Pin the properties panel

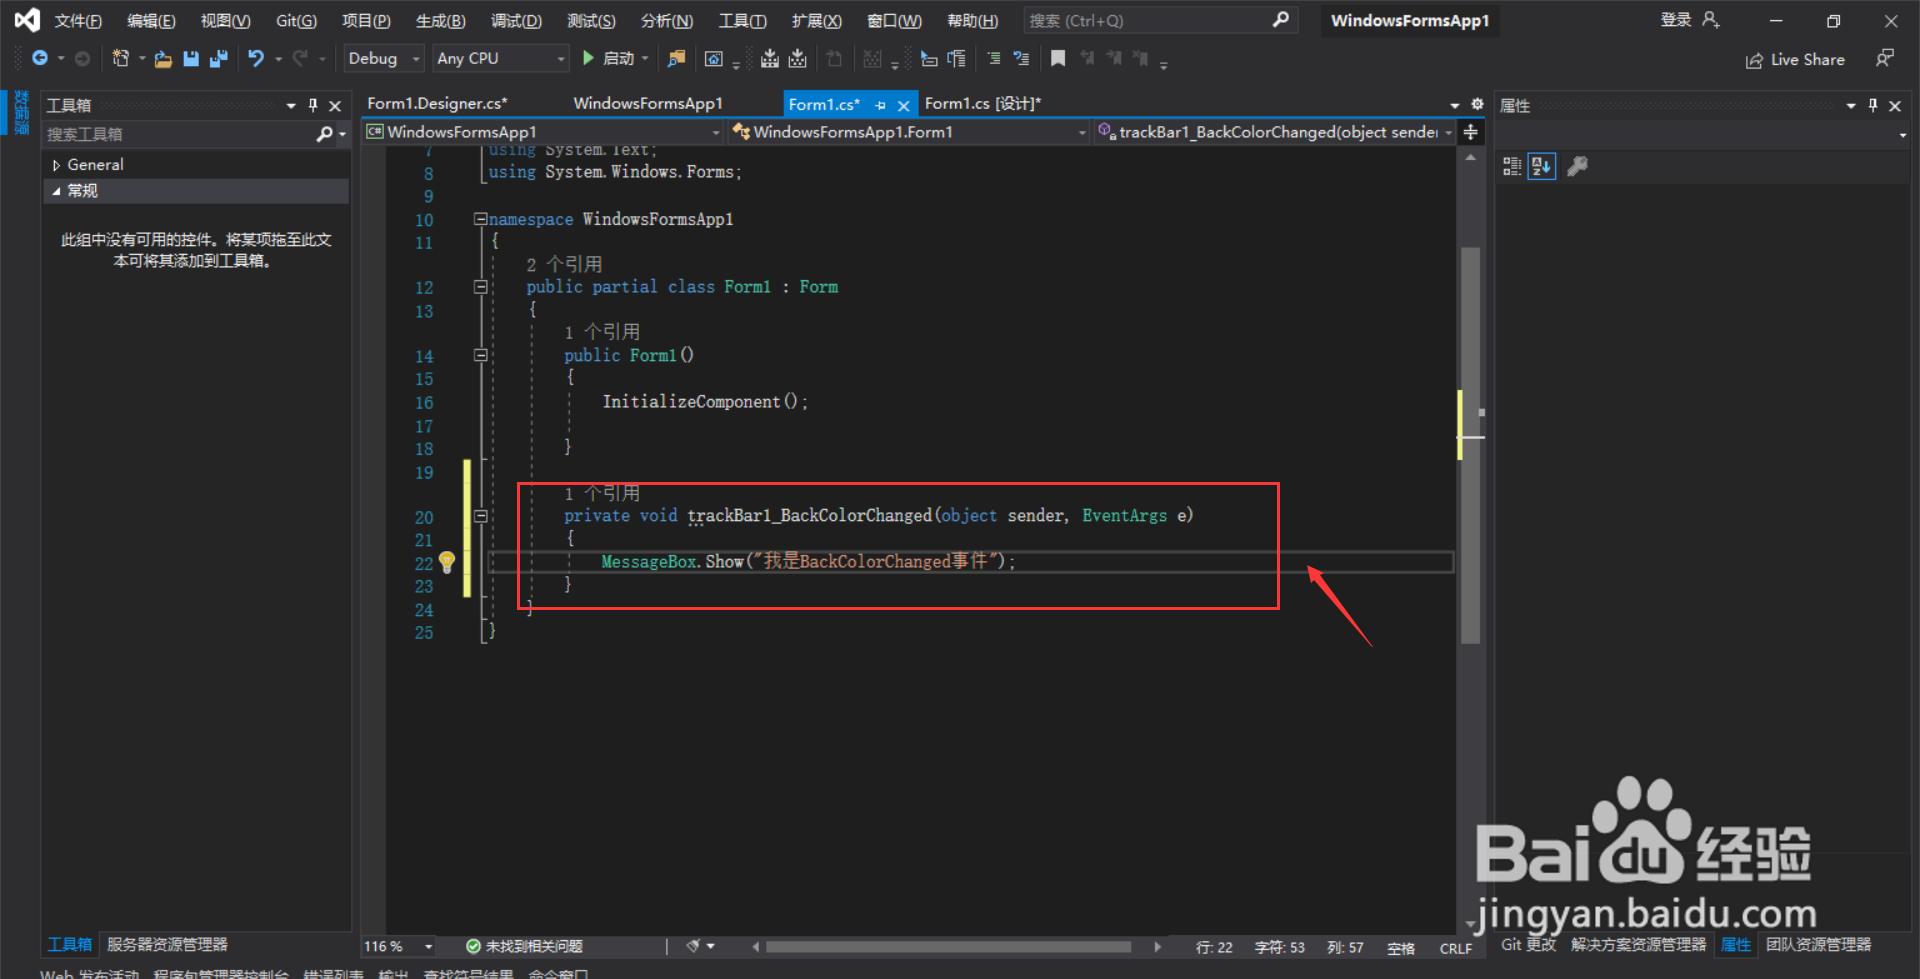point(1873,105)
